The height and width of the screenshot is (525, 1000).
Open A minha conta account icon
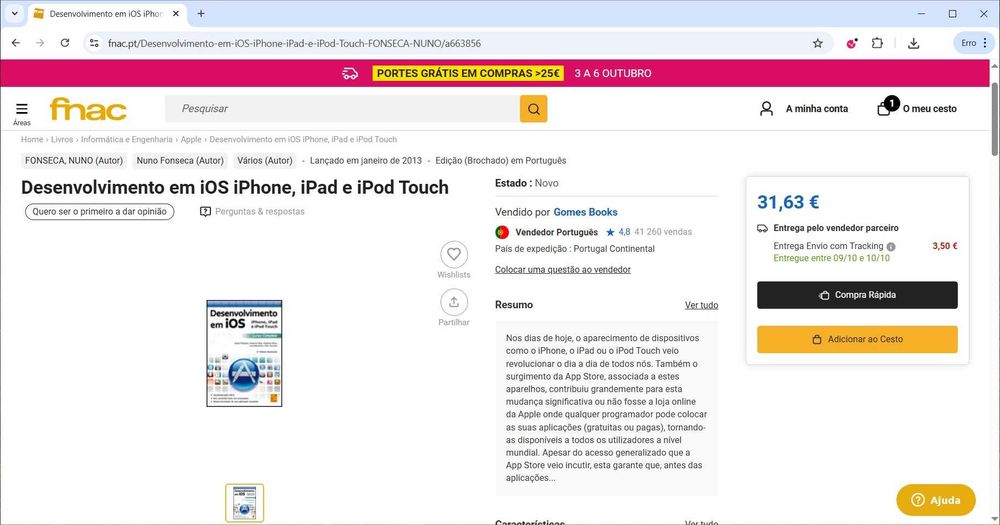[766, 108]
